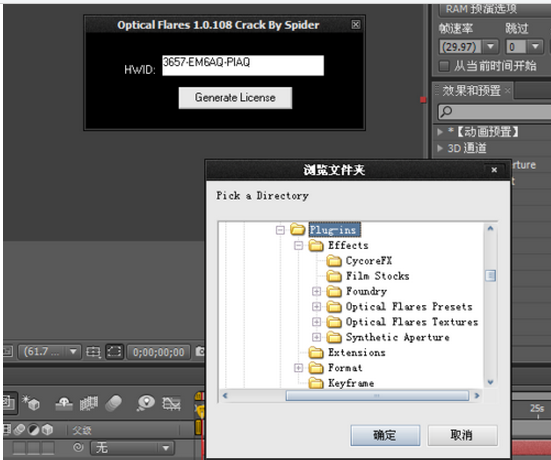551x460 pixels.
Task: Switch to the 效果和预置 panel tab
Action: click(471, 91)
